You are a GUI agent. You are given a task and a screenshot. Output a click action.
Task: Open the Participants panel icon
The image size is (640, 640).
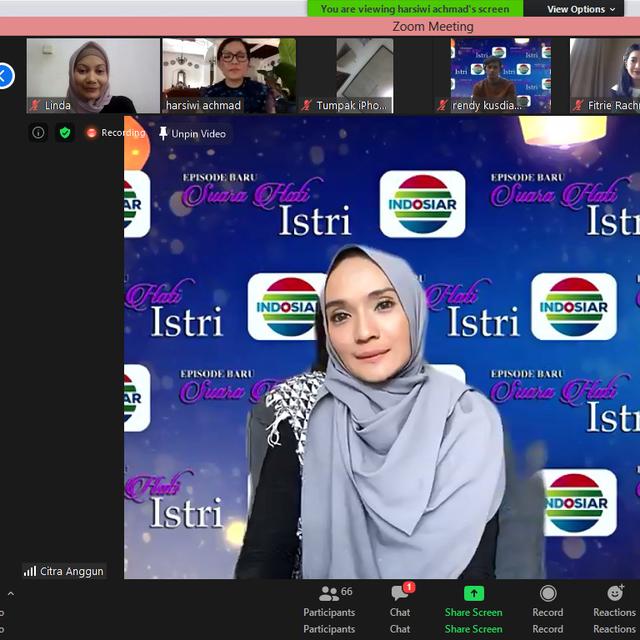329,594
